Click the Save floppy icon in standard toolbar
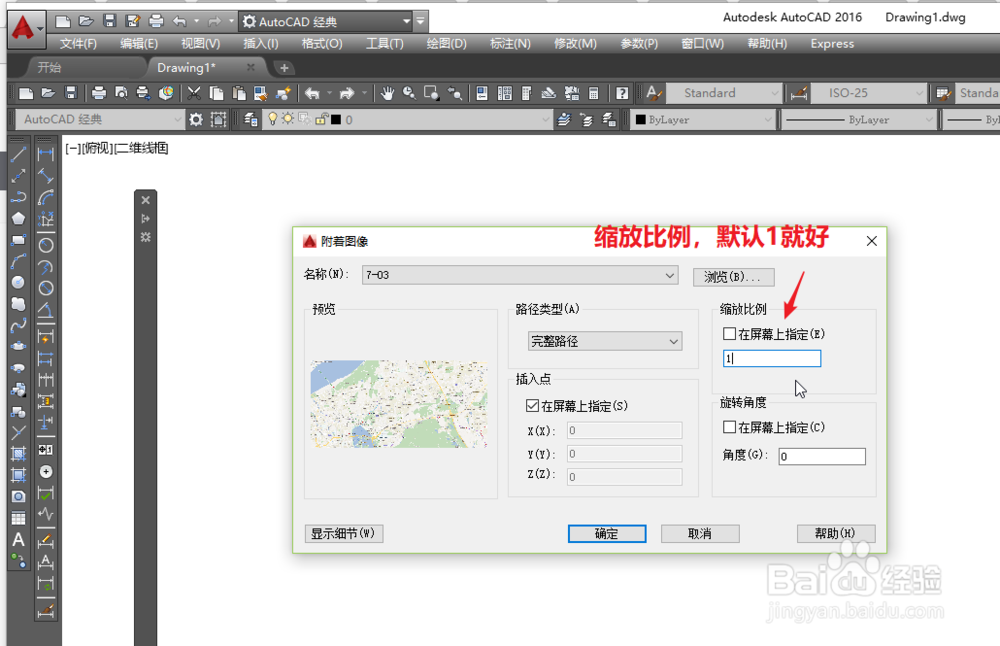The height and width of the screenshot is (646, 1000). point(71,93)
